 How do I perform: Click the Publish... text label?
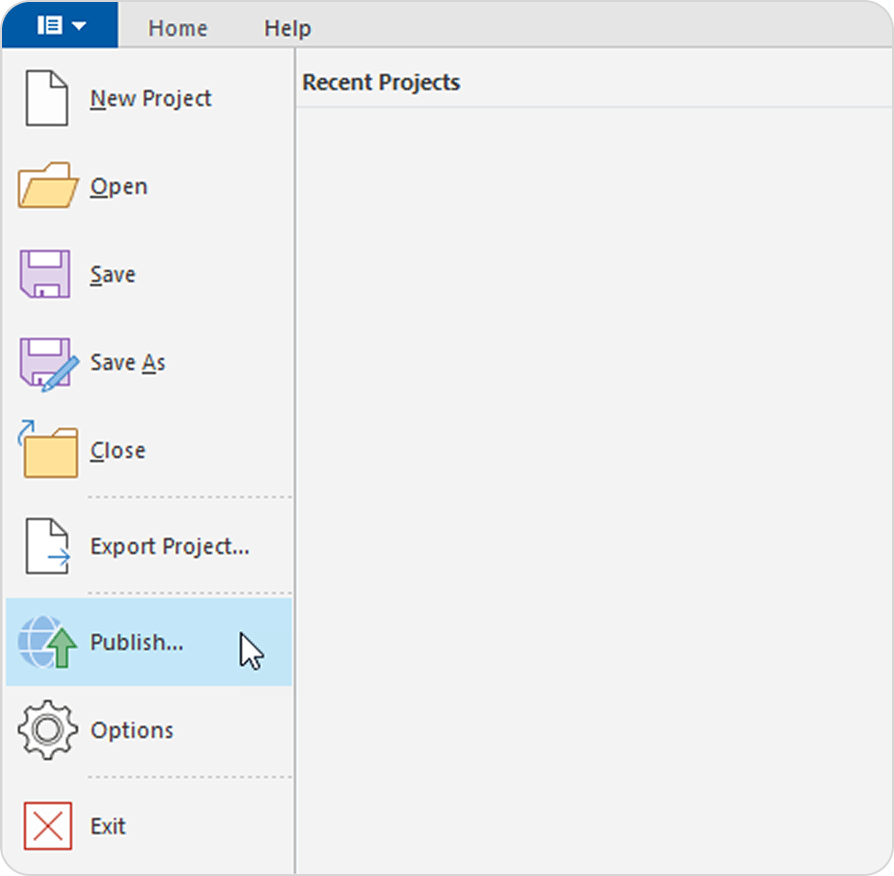(x=137, y=642)
